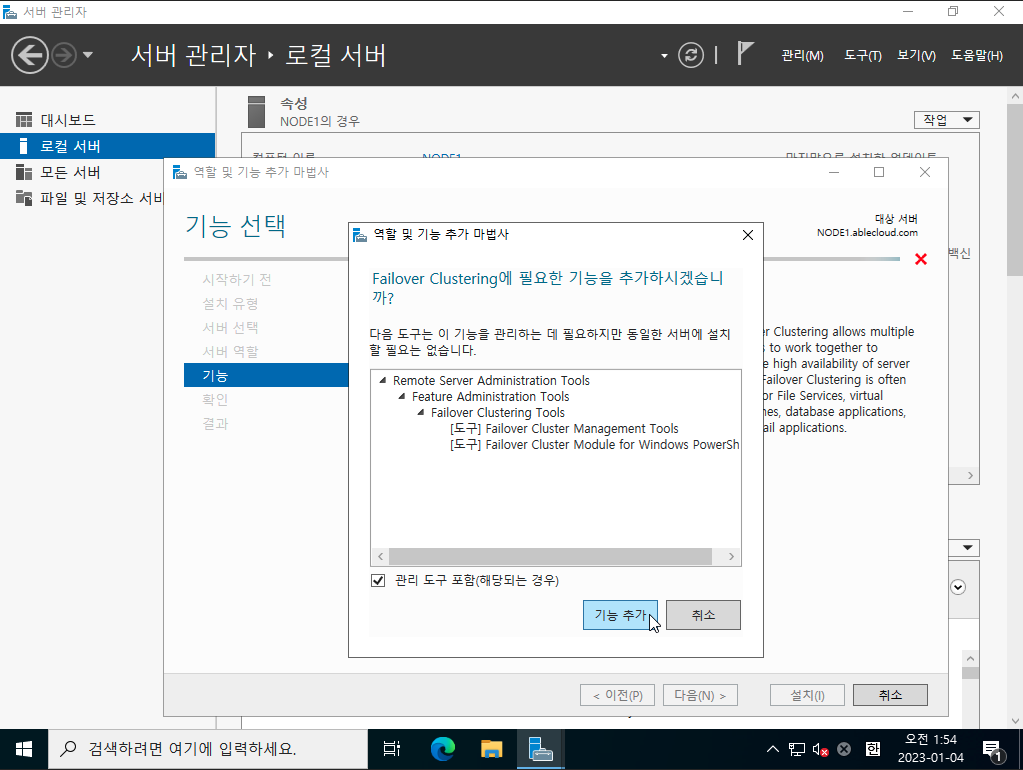Image resolution: width=1023 pixels, height=770 pixels.
Task: Click the feature list scroll-right arrow
Action: [x=731, y=557]
